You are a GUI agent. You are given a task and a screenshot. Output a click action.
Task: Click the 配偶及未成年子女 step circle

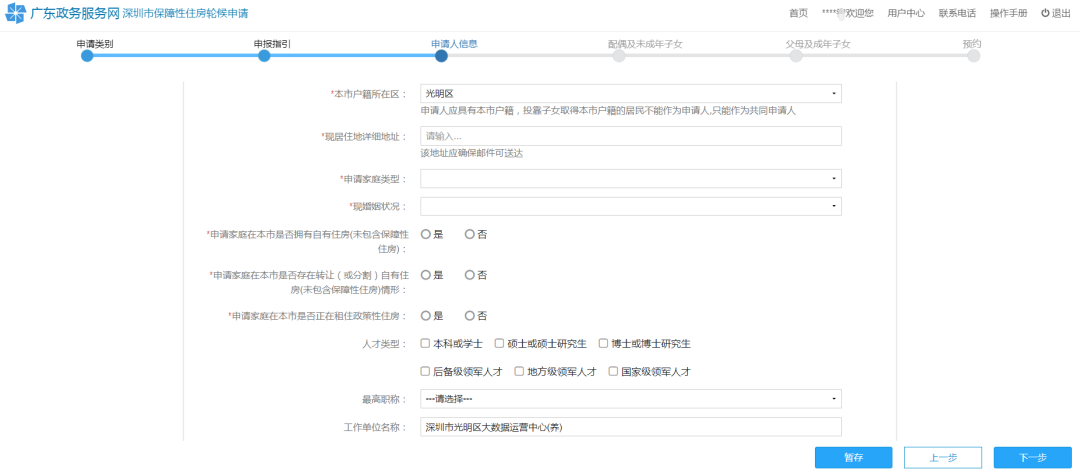coord(619,56)
